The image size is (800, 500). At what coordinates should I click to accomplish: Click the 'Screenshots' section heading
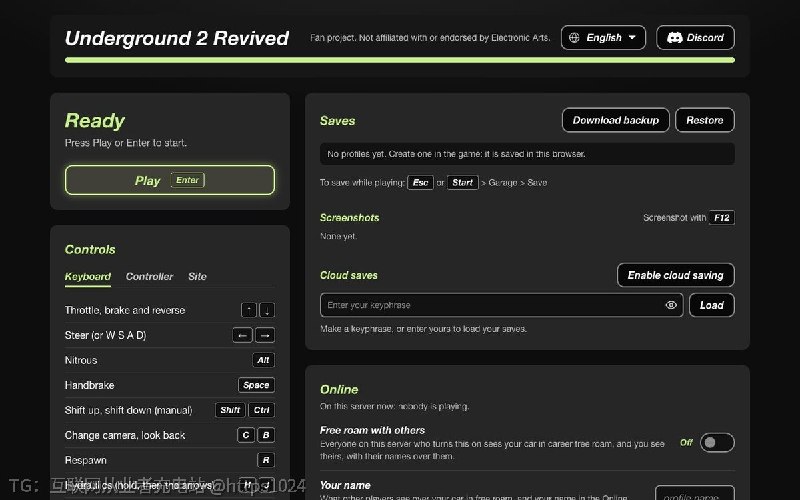pyautogui.click(x=349, y=218)
